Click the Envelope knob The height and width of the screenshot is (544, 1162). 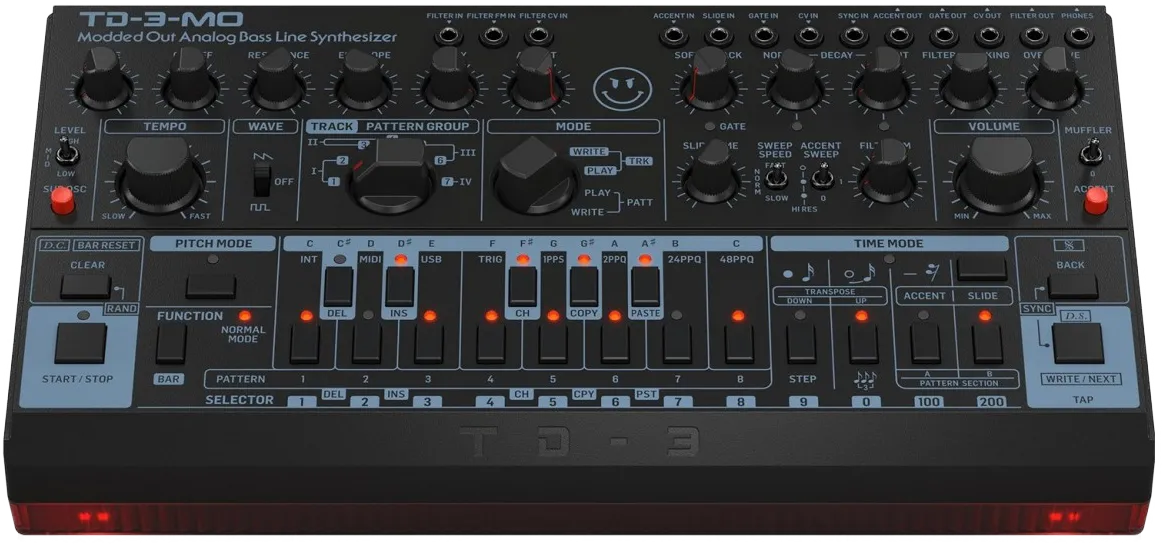(x=362, y=82)
